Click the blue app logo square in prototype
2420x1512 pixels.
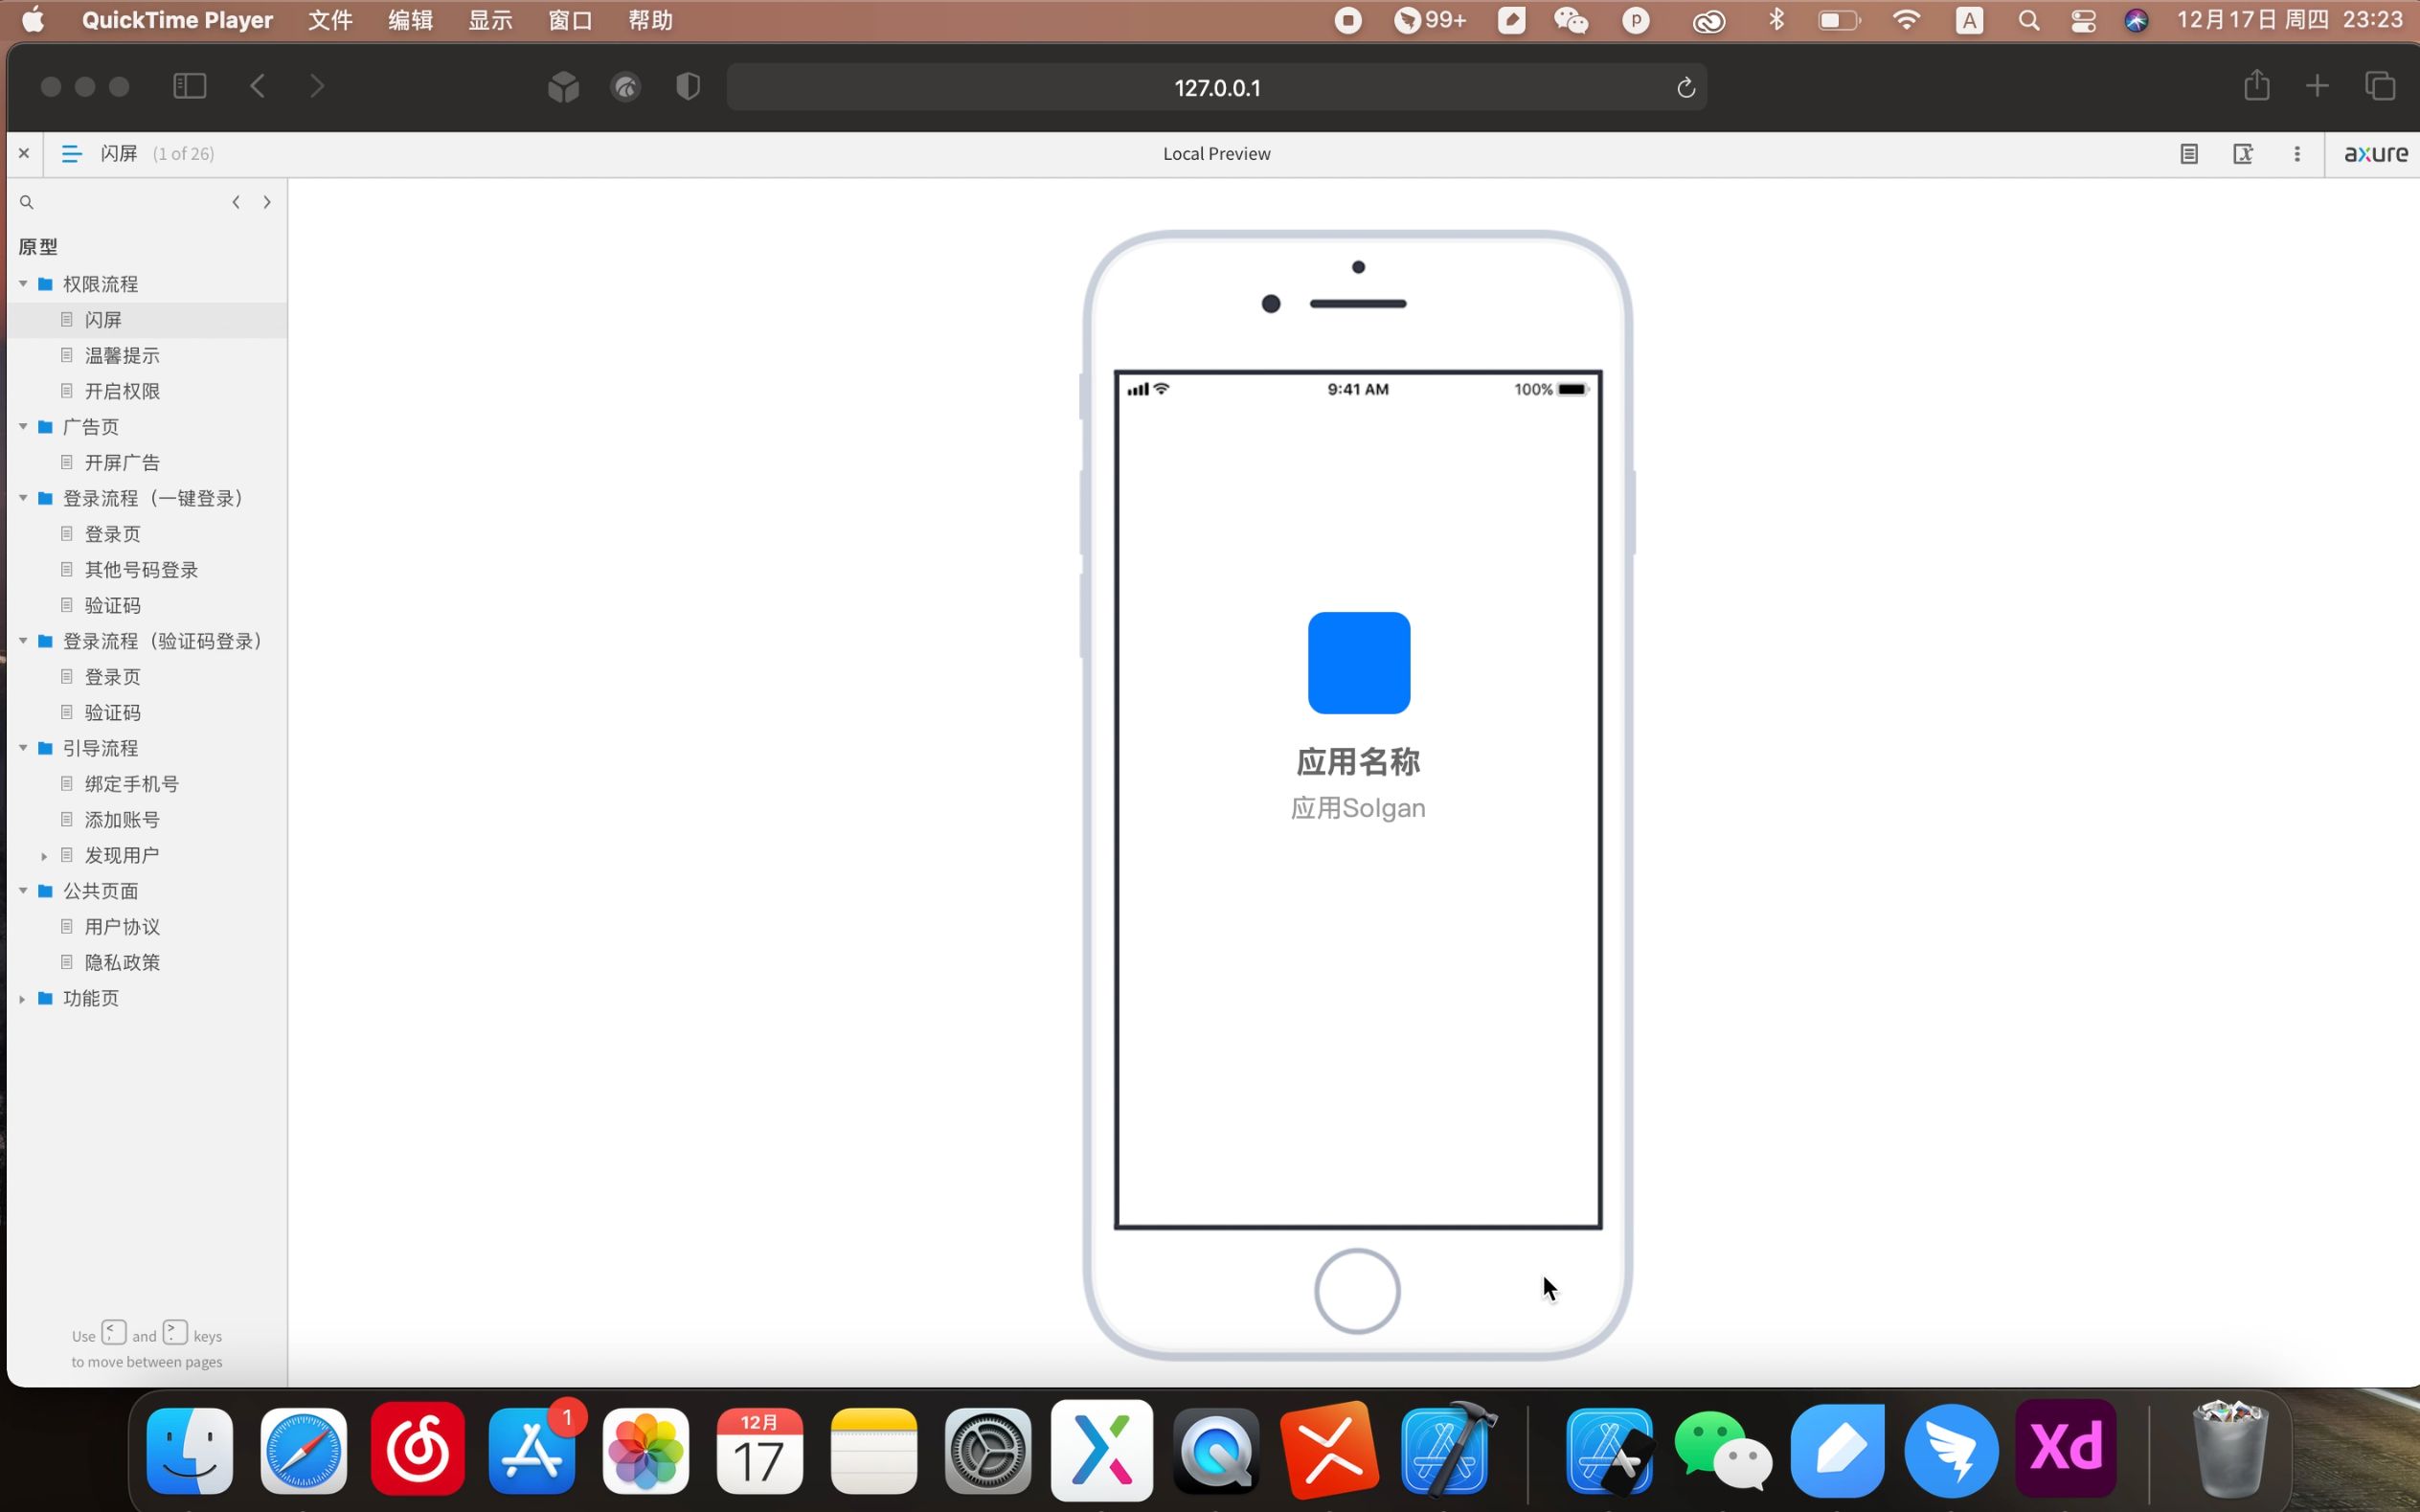pos(1359,663)
